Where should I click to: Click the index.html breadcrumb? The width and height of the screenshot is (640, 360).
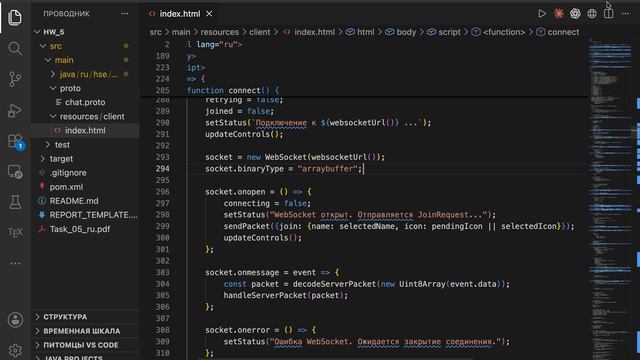click(x=309, y=32)
